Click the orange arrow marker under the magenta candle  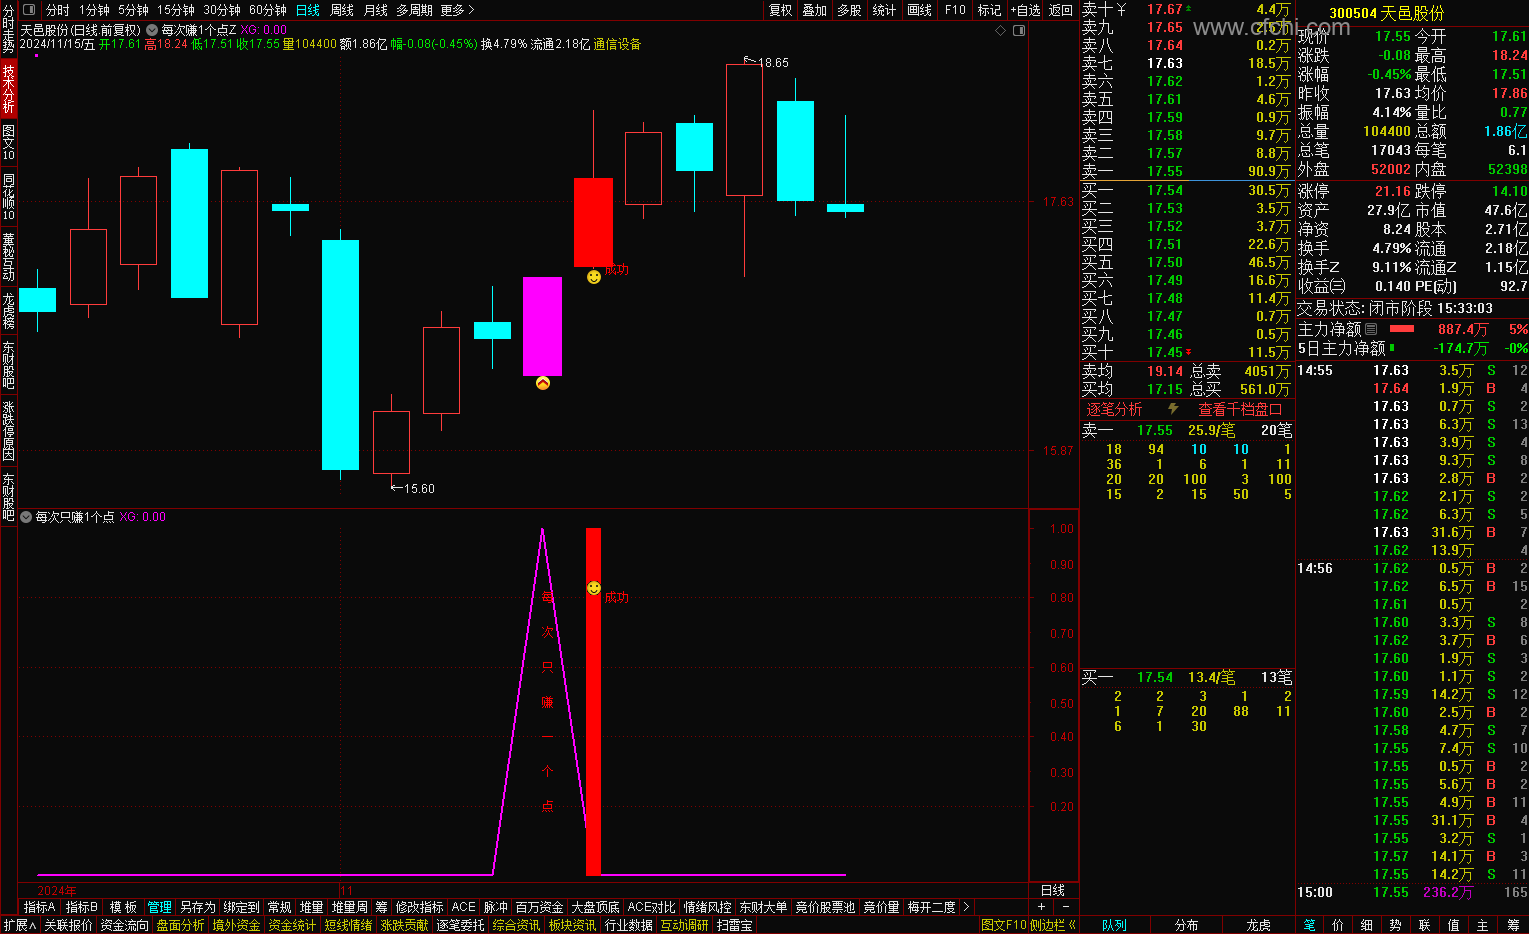[543, 383]
